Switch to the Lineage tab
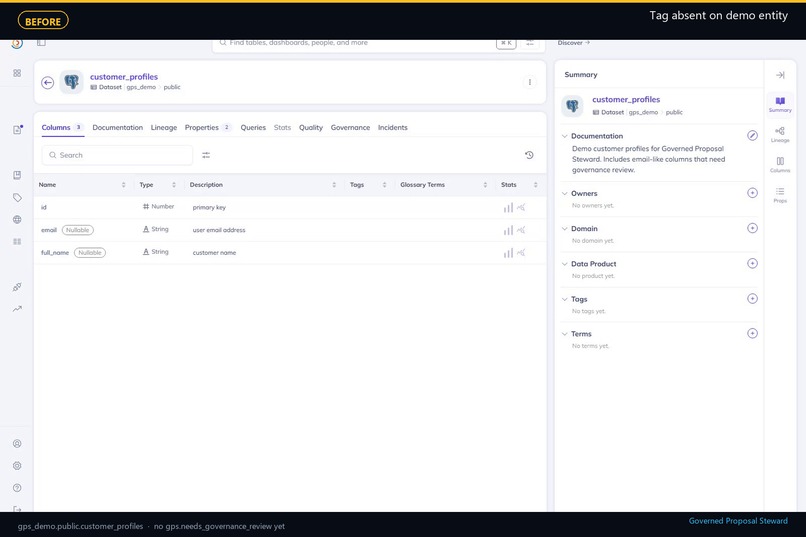The width and height of the screenshot is (806, 537). coord(164,127)
